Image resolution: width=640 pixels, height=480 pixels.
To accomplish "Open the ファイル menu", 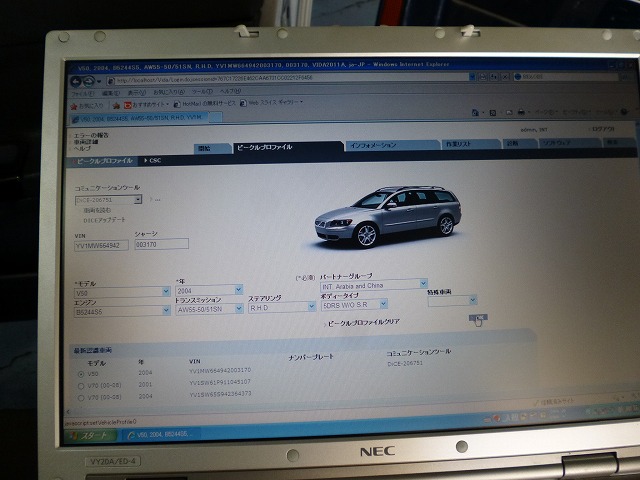I will (x=83, y=94).
